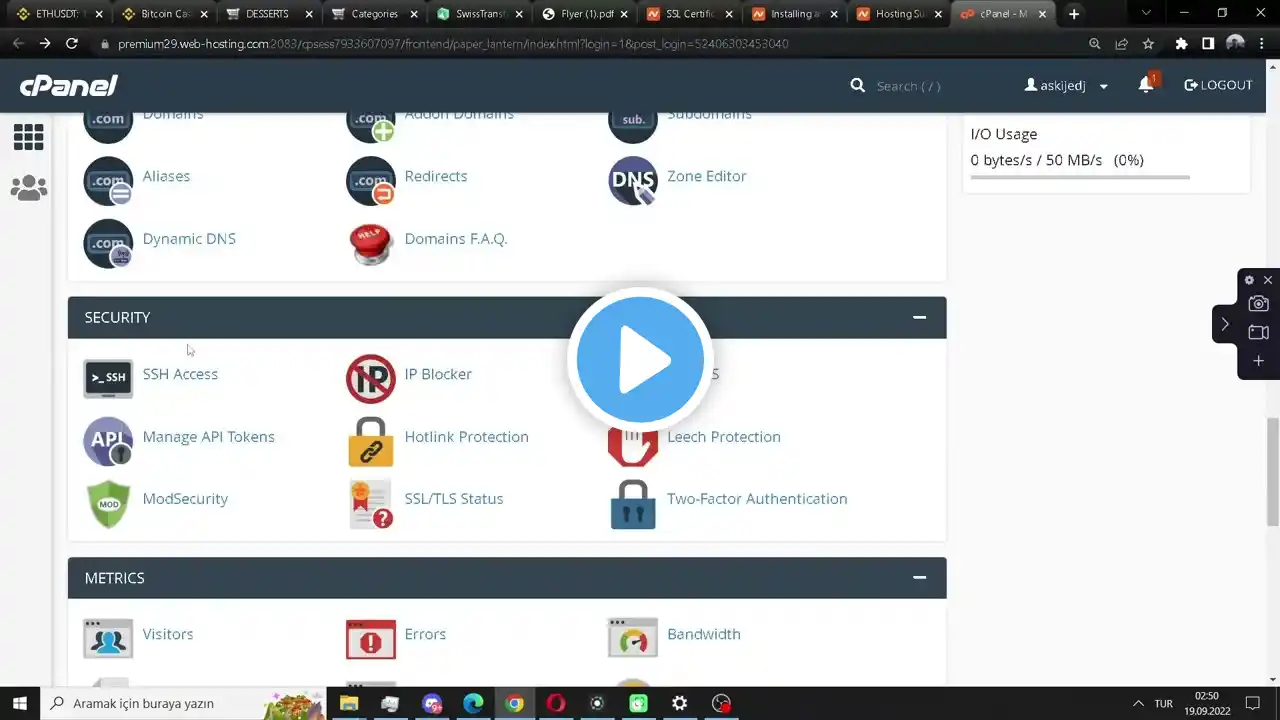Viewport: 1280px width, 720px height.
Task: Click the cPanel logo
Action: click(69, 85)
